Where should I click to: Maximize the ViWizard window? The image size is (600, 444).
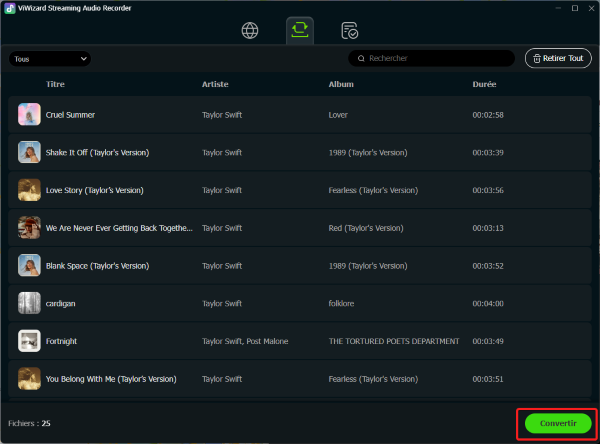coord(575,8)
